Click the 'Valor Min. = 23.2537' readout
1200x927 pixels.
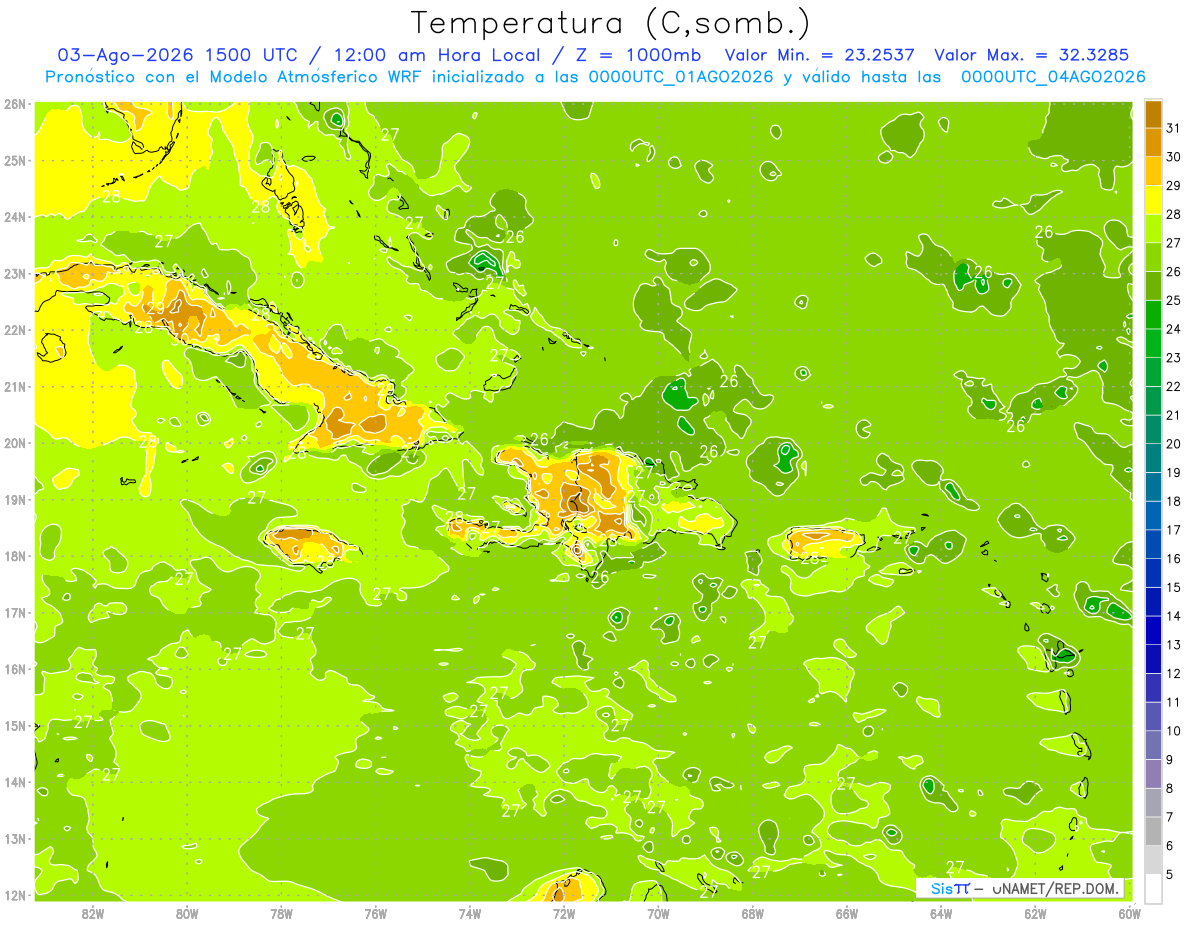pyautogui.click(x=820, y=55)
